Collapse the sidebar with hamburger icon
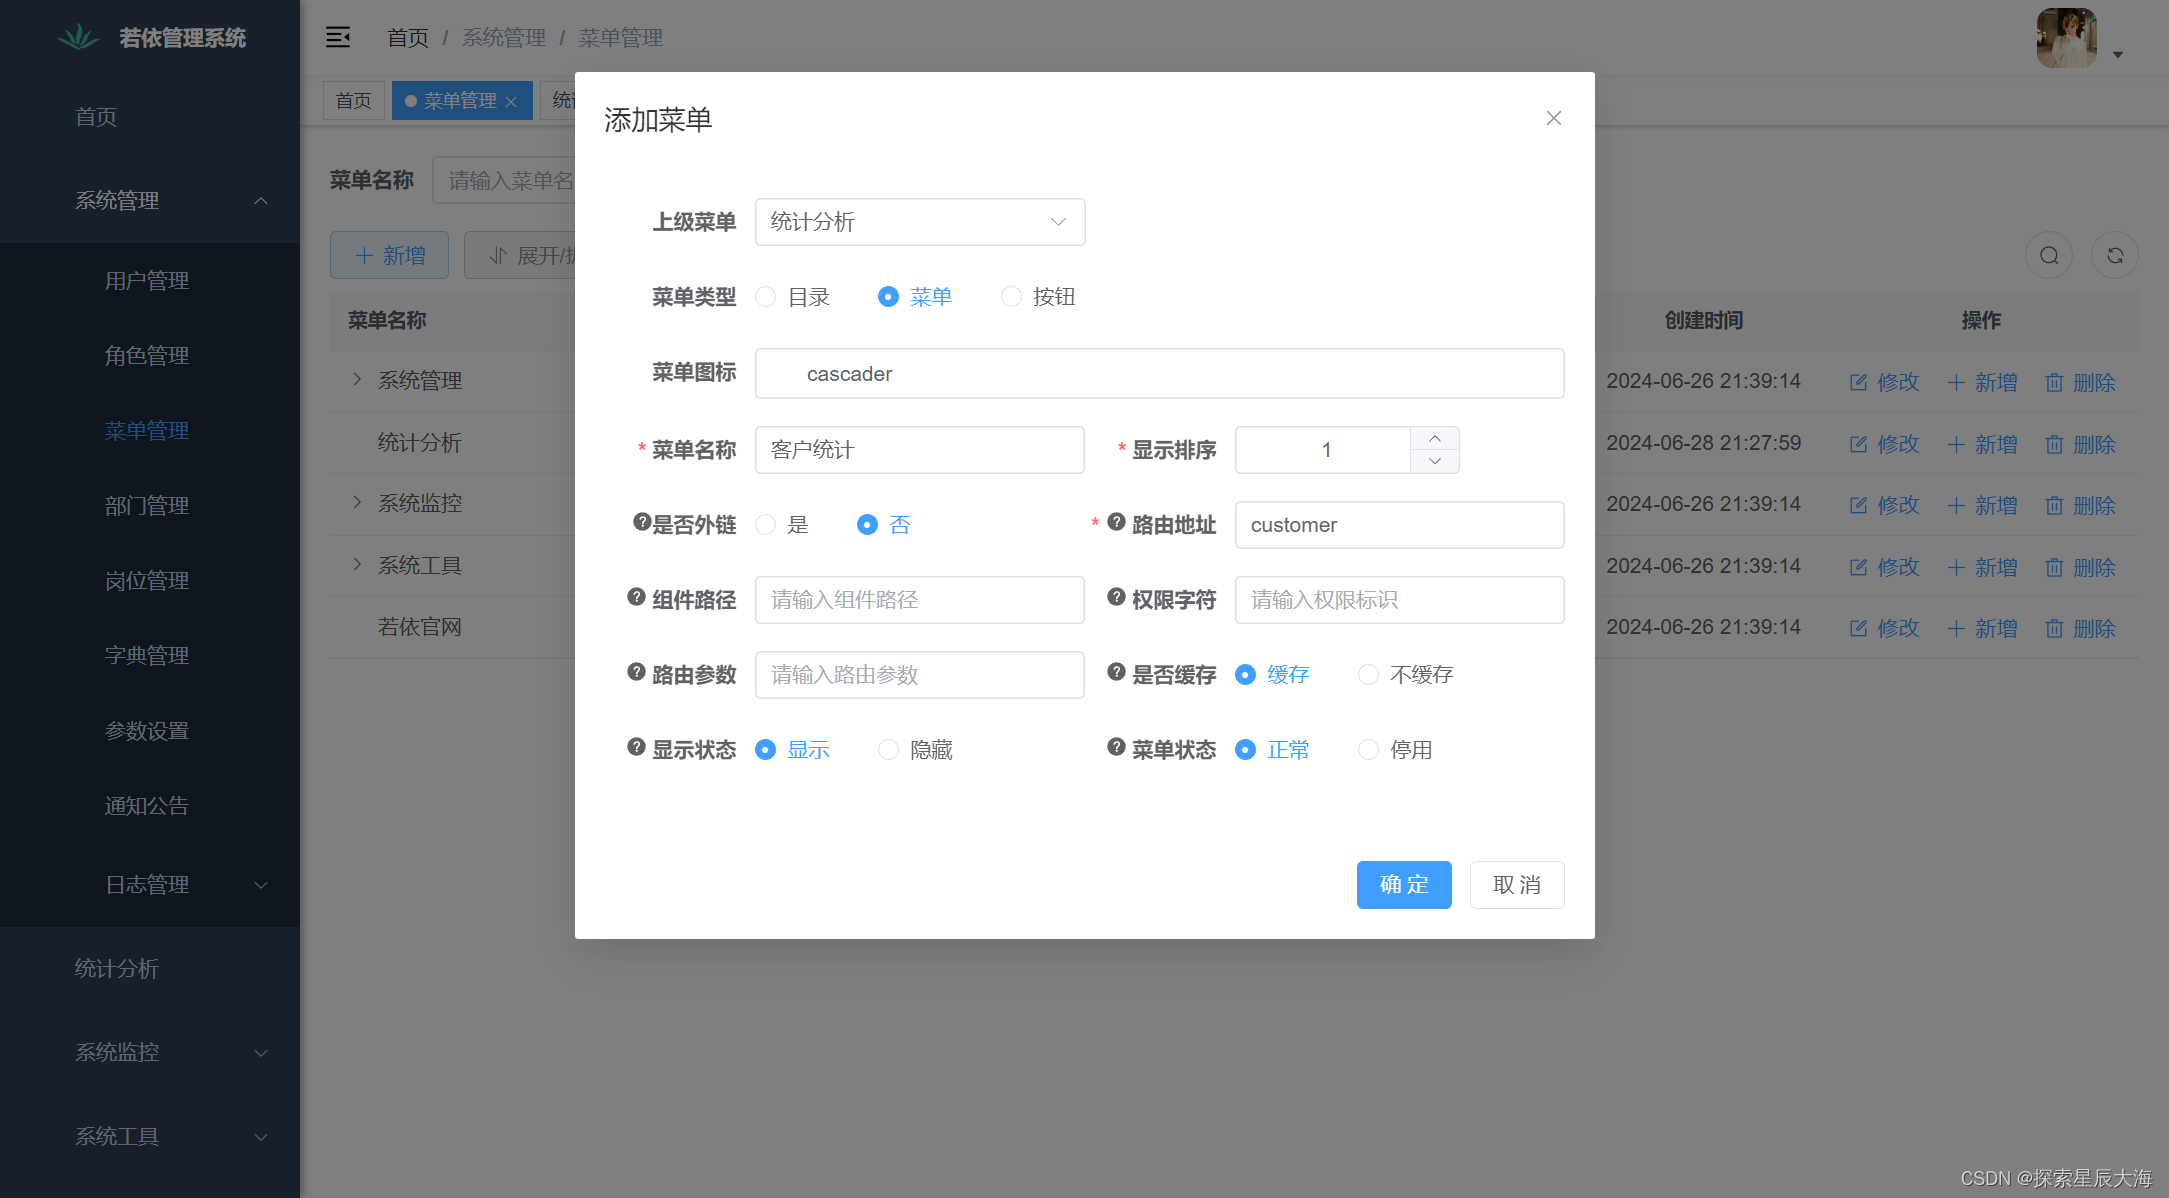This screenshot has width=2169, height=1198. pos(338,37)
